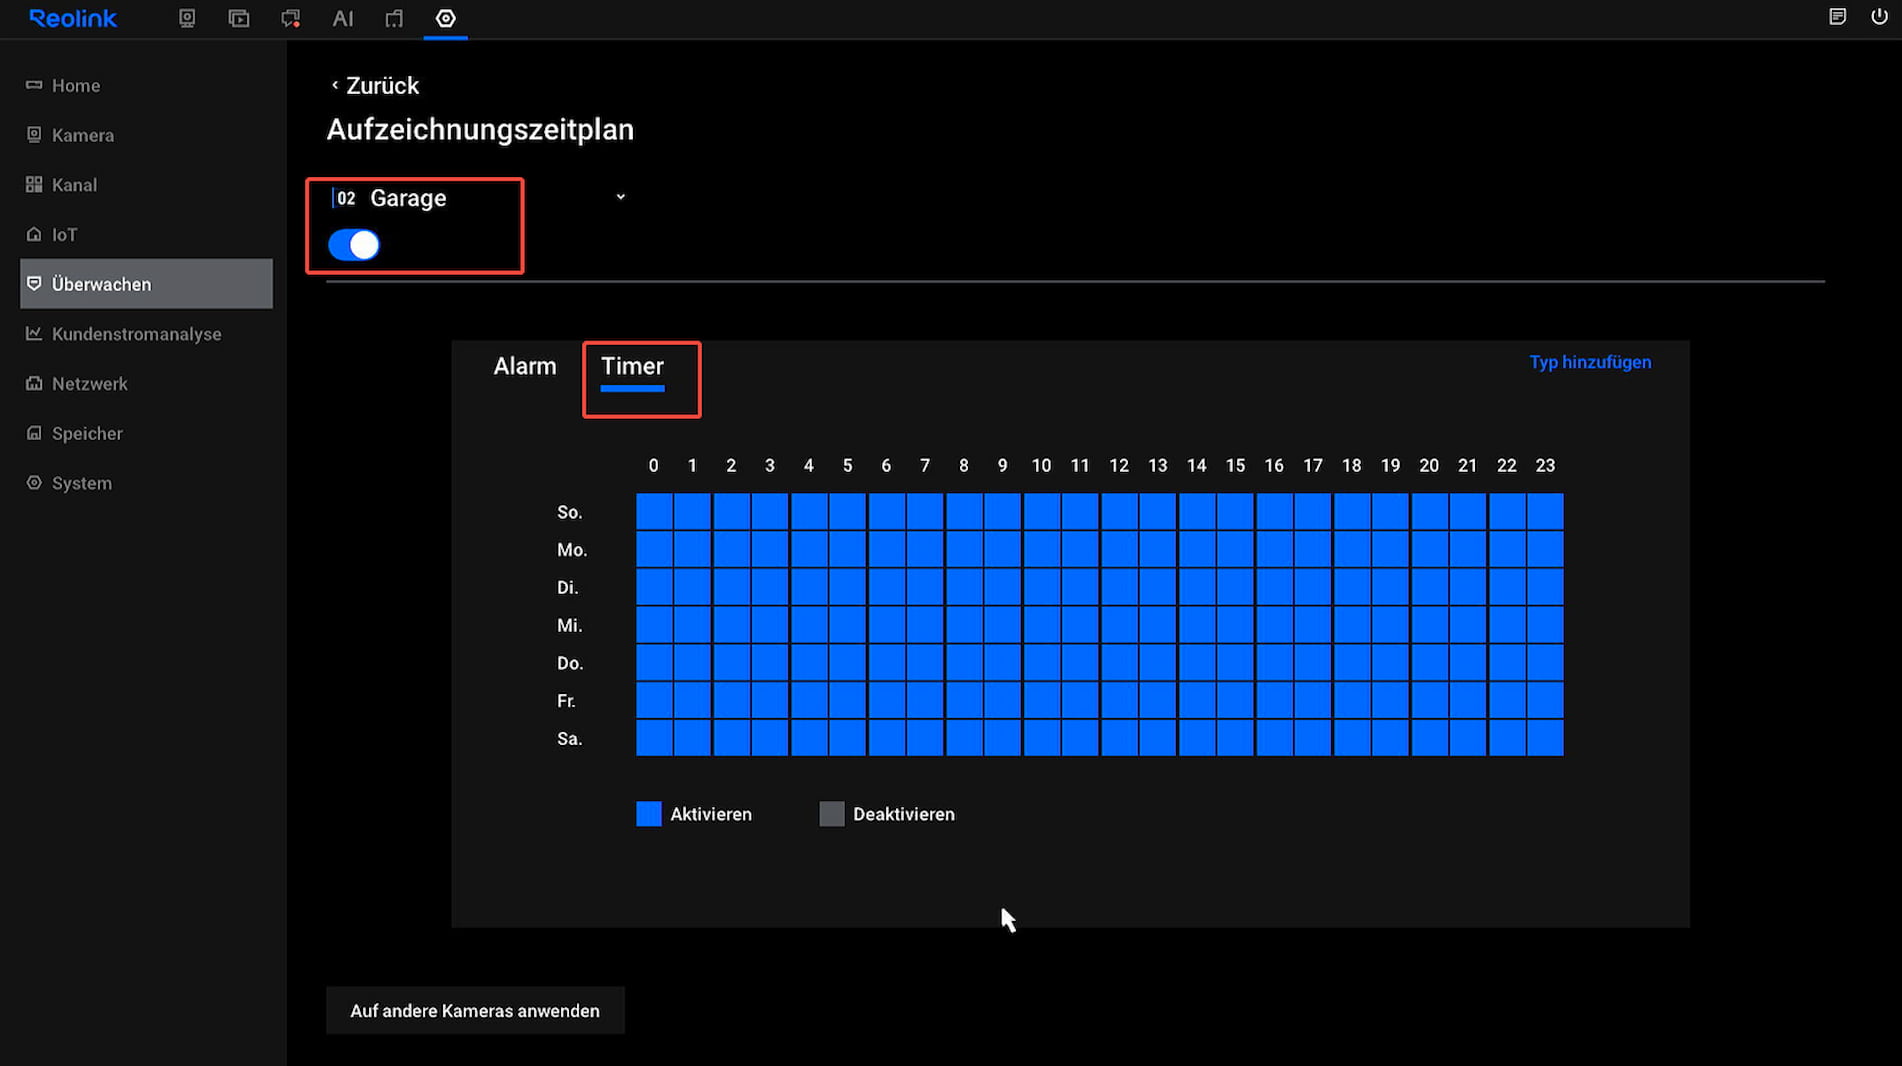Click the Überwachen shield icon
The width and height of the screenshot is (1902, 1066).
[34, 284]
